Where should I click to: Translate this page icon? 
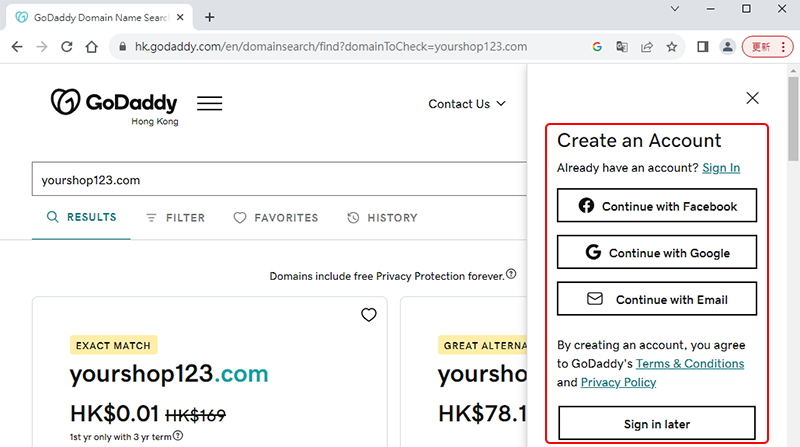point(622,47)
